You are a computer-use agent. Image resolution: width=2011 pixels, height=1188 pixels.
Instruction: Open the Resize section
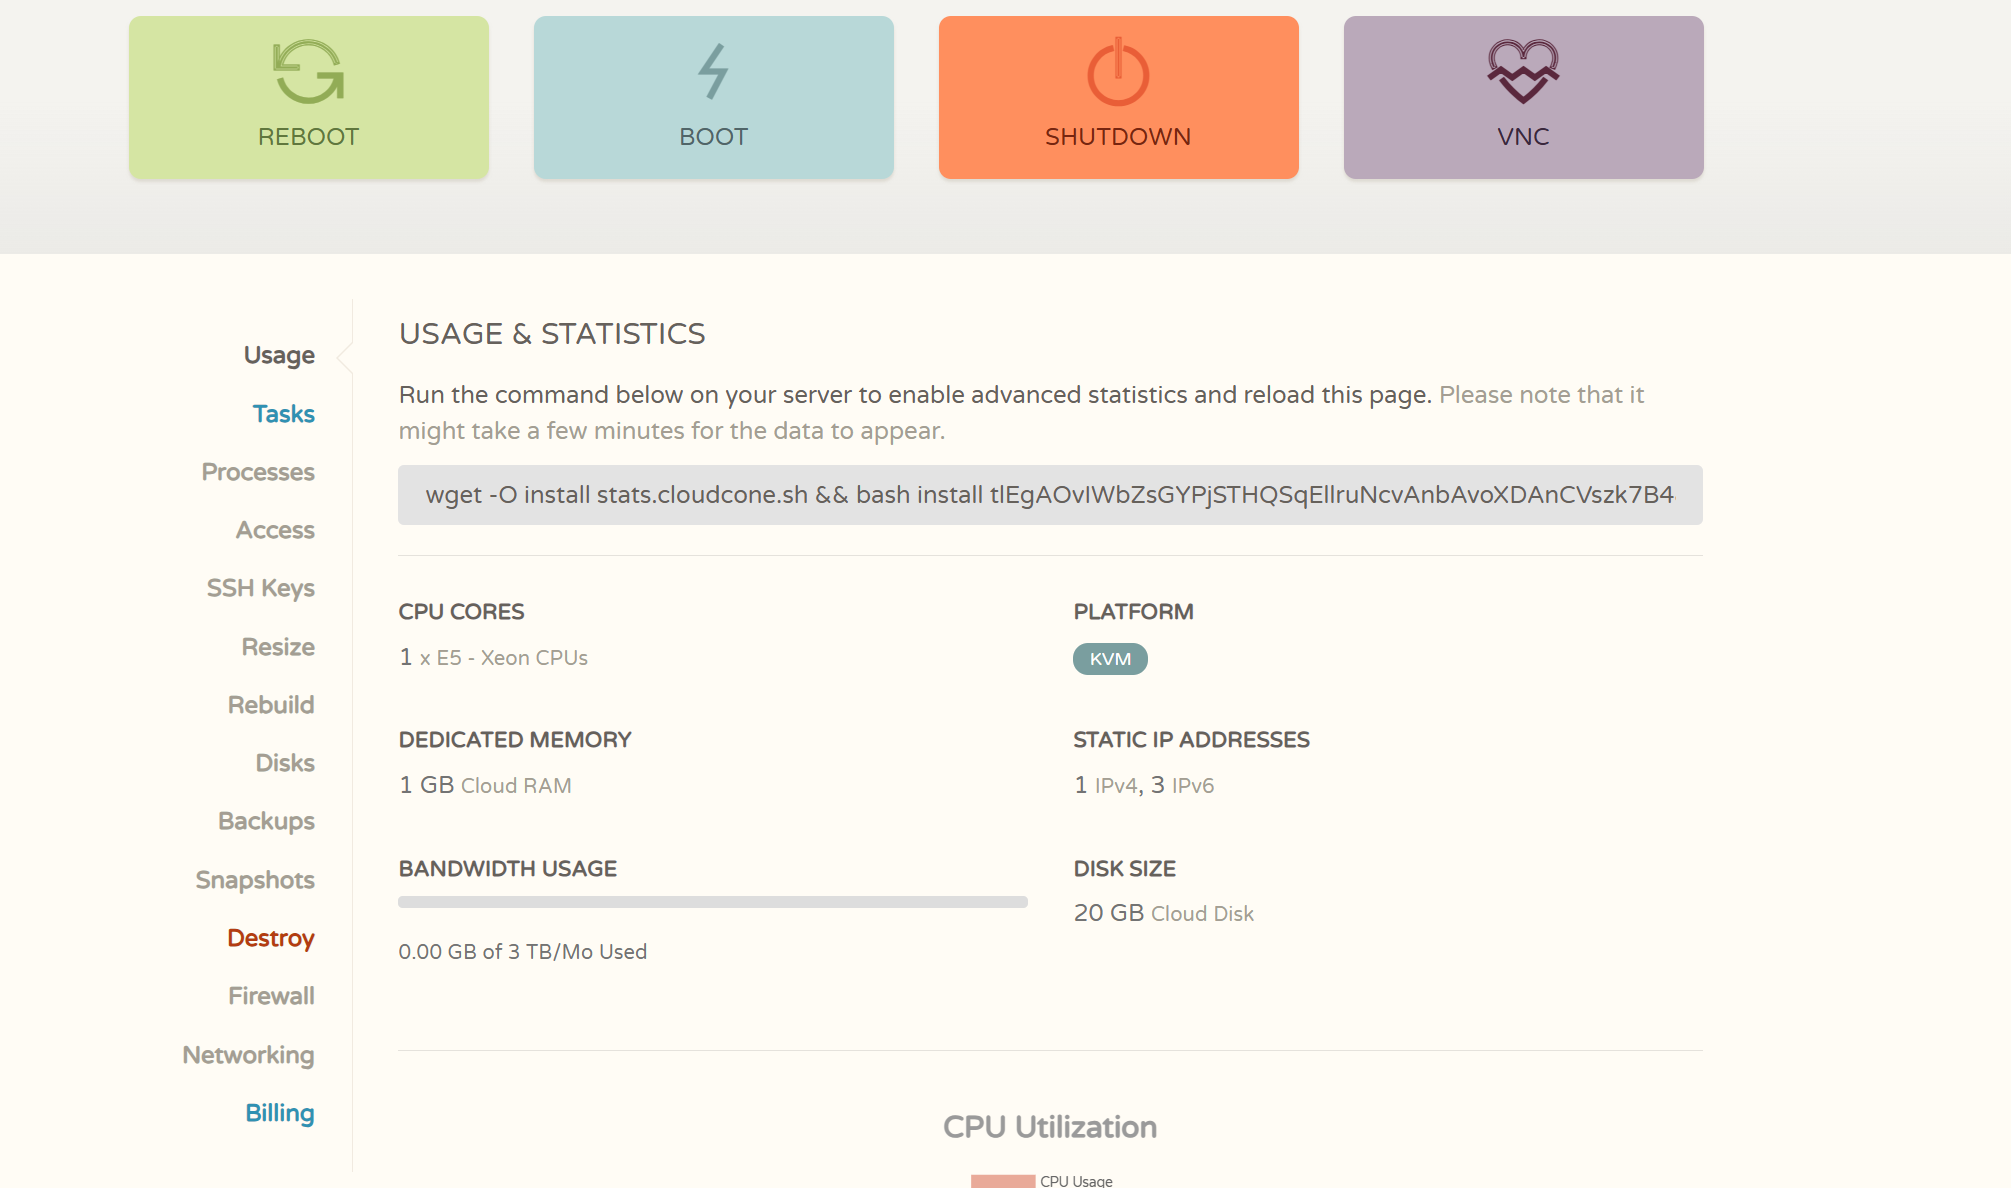point(278,647)
